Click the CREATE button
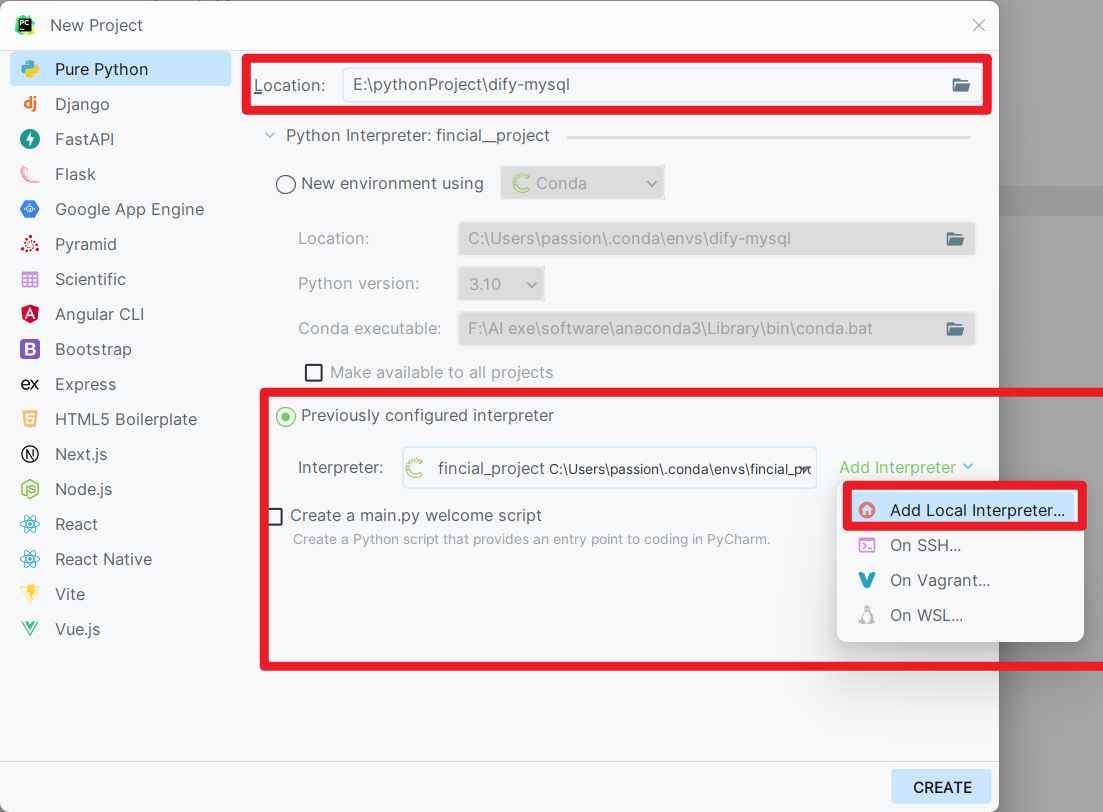 coord(941,787)
